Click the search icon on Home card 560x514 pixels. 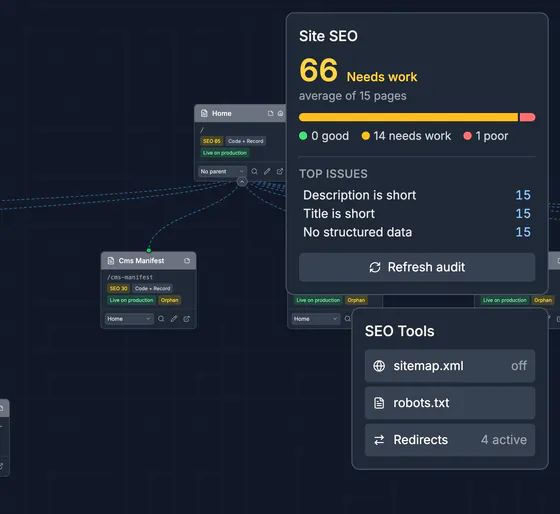[254, 171]
